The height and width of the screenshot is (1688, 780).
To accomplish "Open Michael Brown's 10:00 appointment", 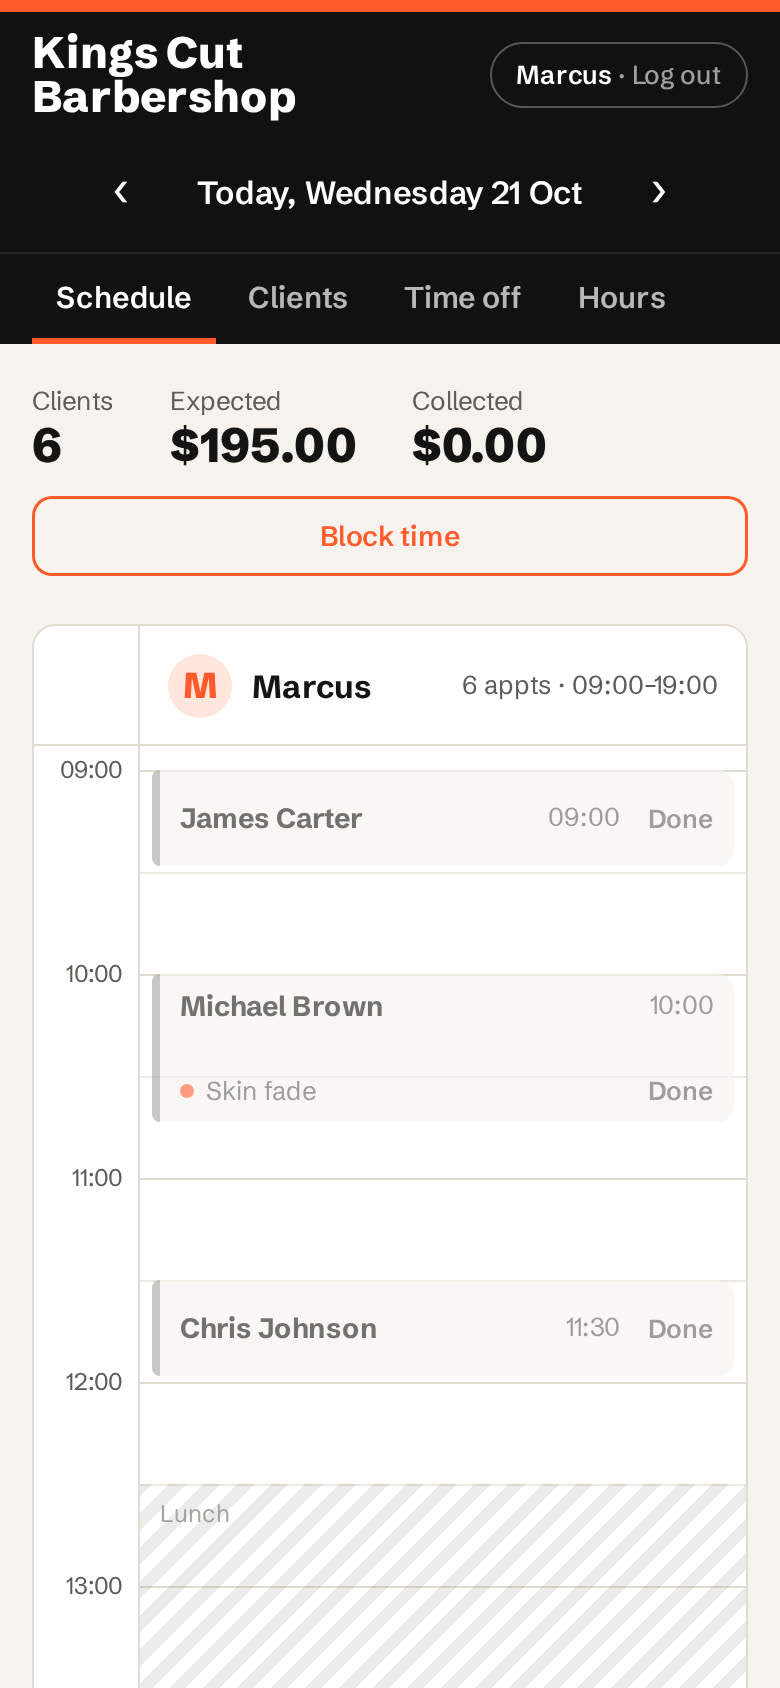I will coord(443,1049).
